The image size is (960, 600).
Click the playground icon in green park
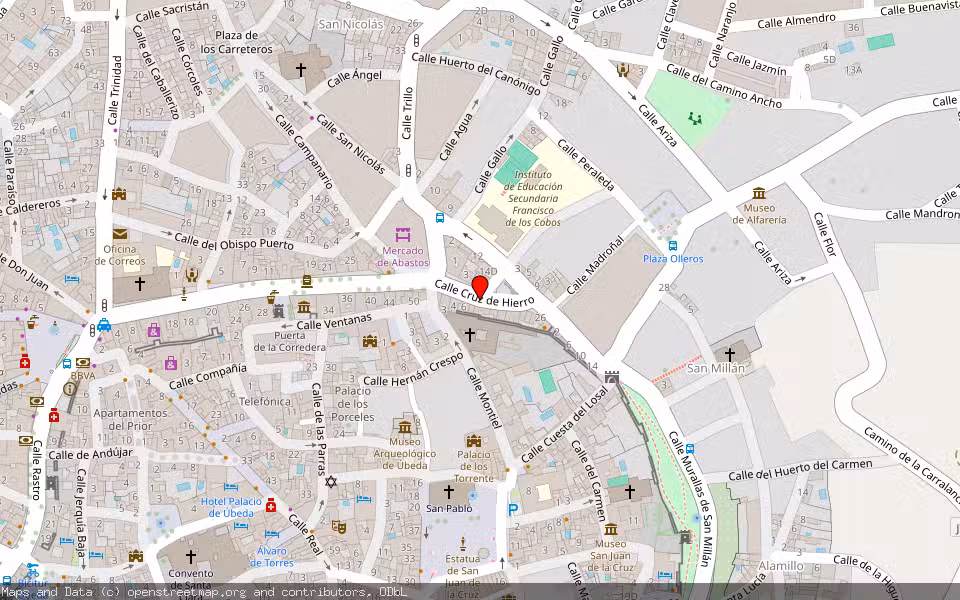[694, 118]
